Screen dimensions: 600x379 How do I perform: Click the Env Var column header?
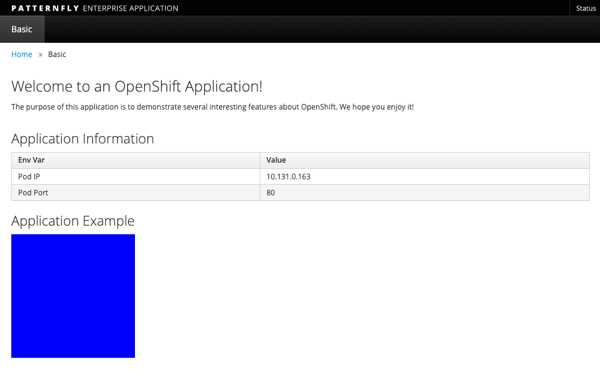tap(136, 160)
